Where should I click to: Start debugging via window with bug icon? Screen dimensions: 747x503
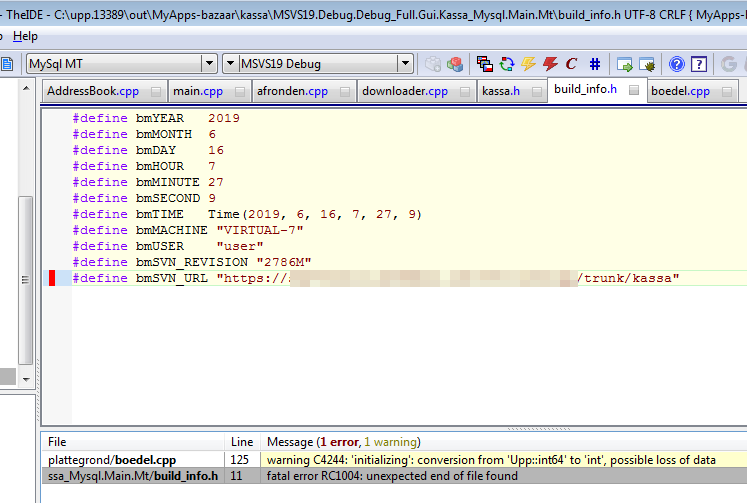click(x=647, y=64)
